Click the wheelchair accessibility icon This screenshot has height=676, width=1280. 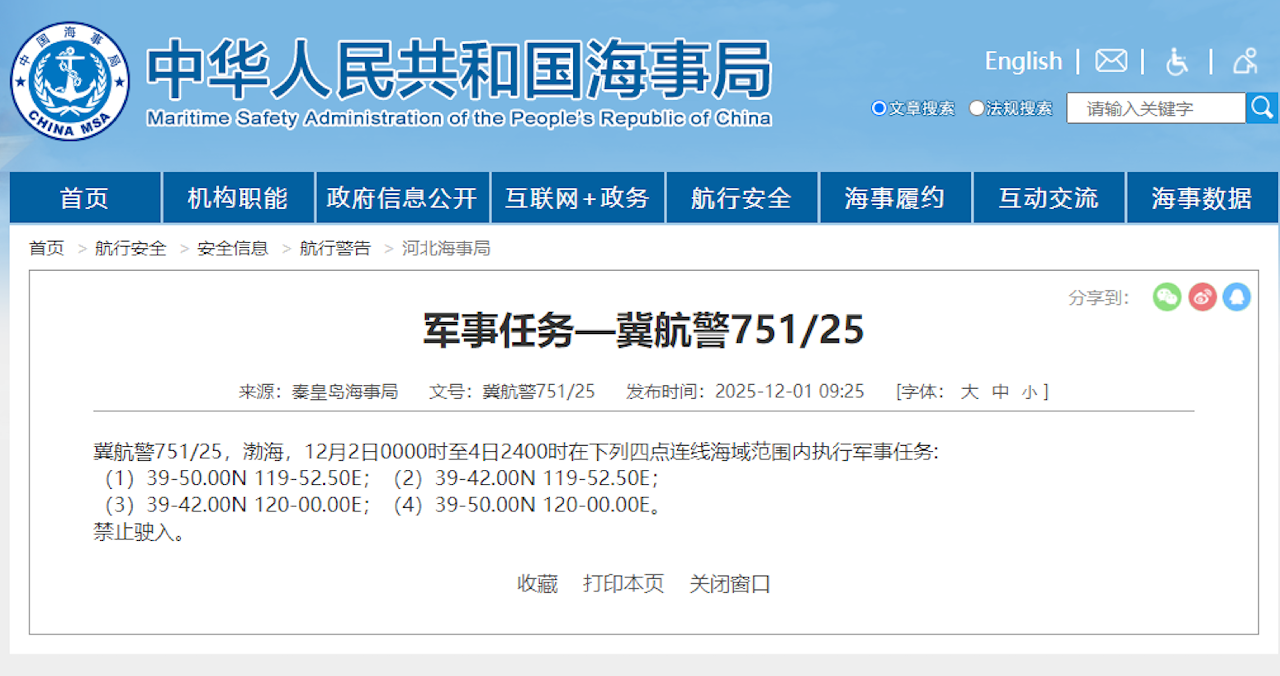1177,61
